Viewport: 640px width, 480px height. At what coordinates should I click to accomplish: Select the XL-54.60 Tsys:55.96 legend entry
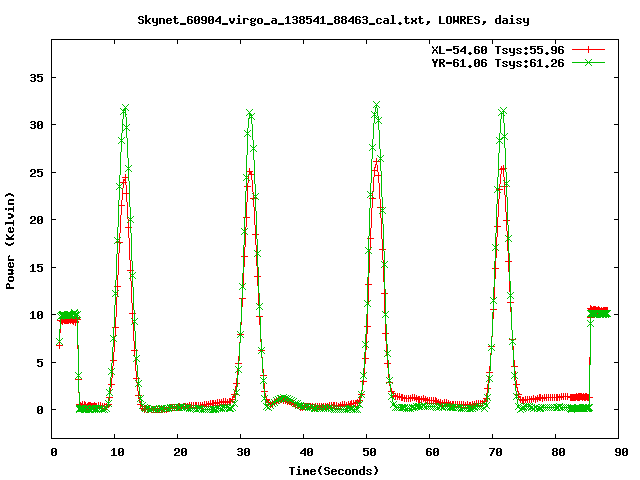tap(498, 50)
